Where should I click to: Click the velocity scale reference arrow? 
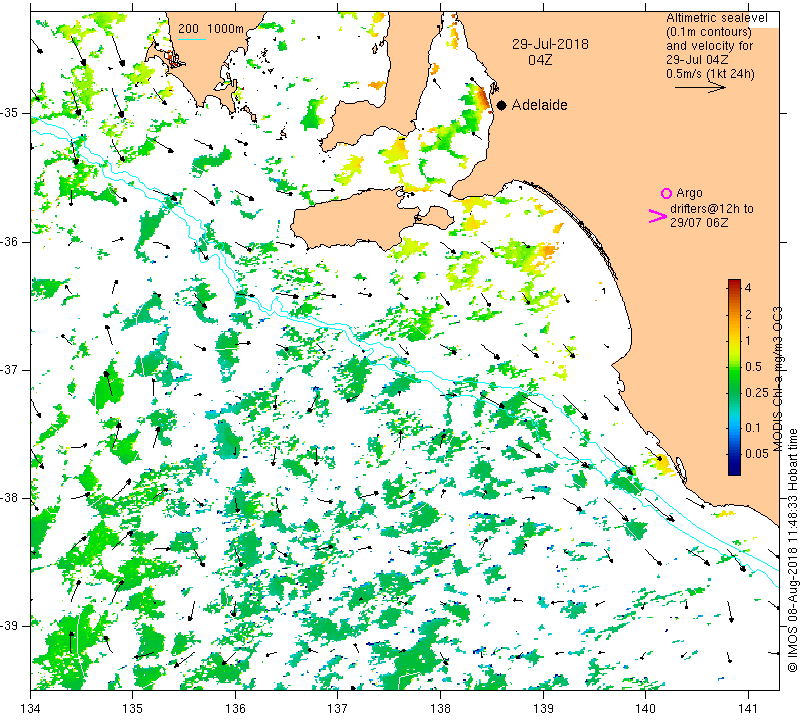click(x=700, y=87)
